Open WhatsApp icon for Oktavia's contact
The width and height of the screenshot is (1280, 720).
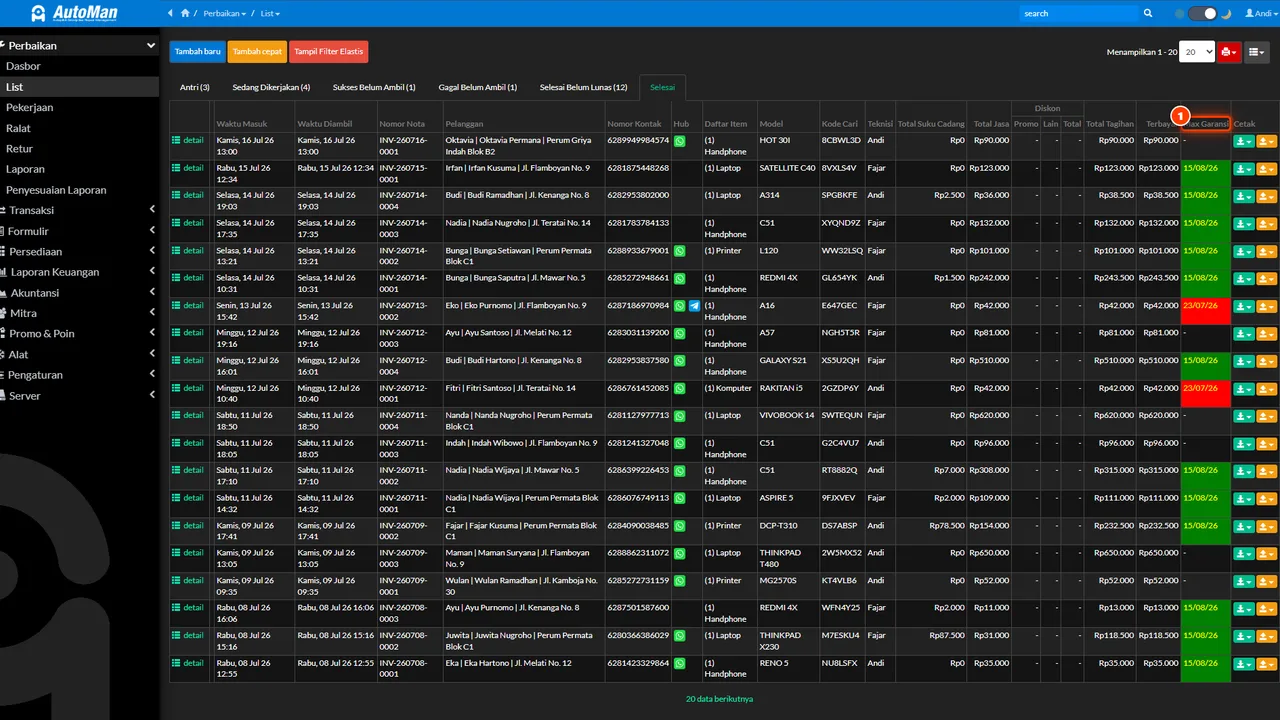680,141
